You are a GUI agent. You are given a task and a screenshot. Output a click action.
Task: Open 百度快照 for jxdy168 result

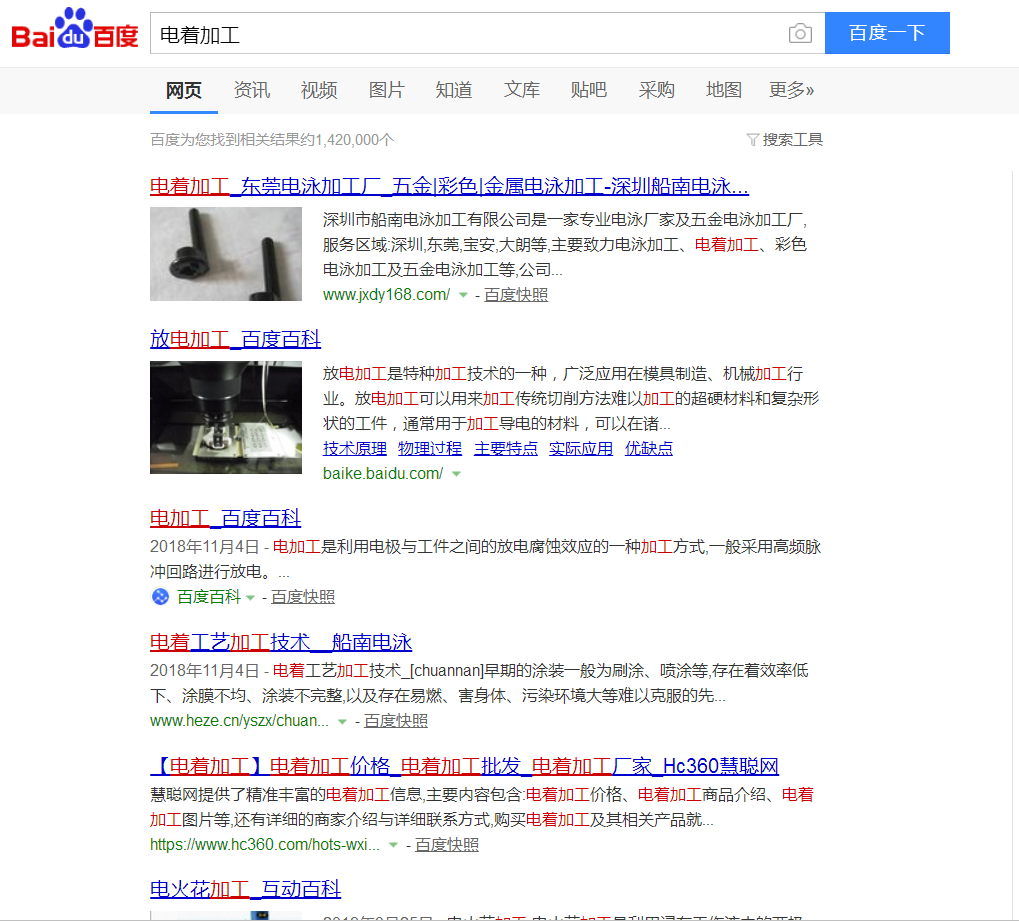516,295
